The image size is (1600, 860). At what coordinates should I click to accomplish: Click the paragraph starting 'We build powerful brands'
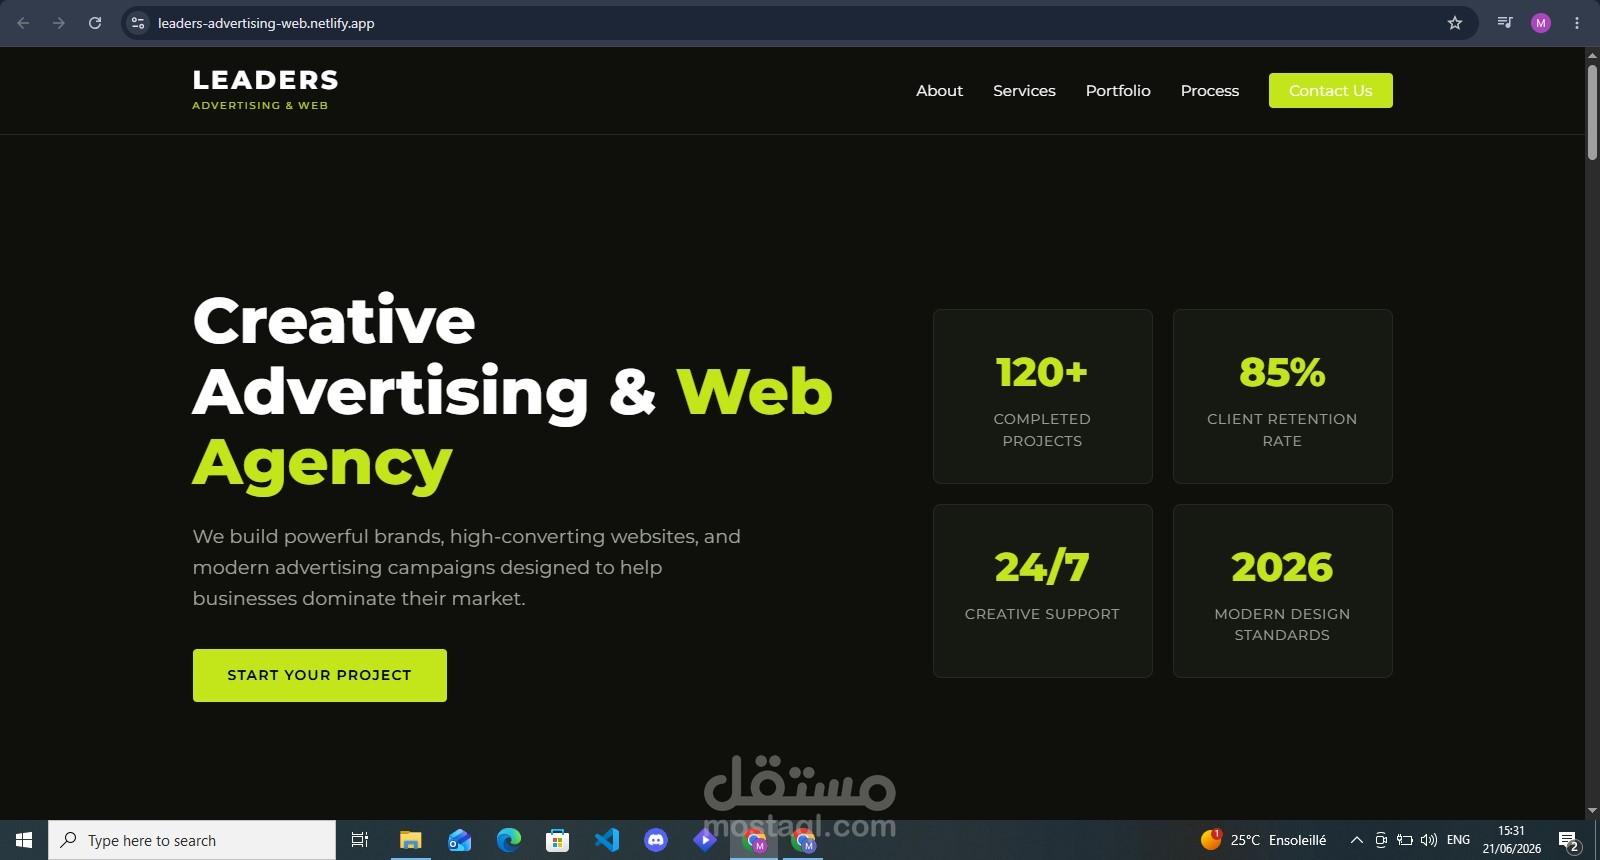click(467, 567)
